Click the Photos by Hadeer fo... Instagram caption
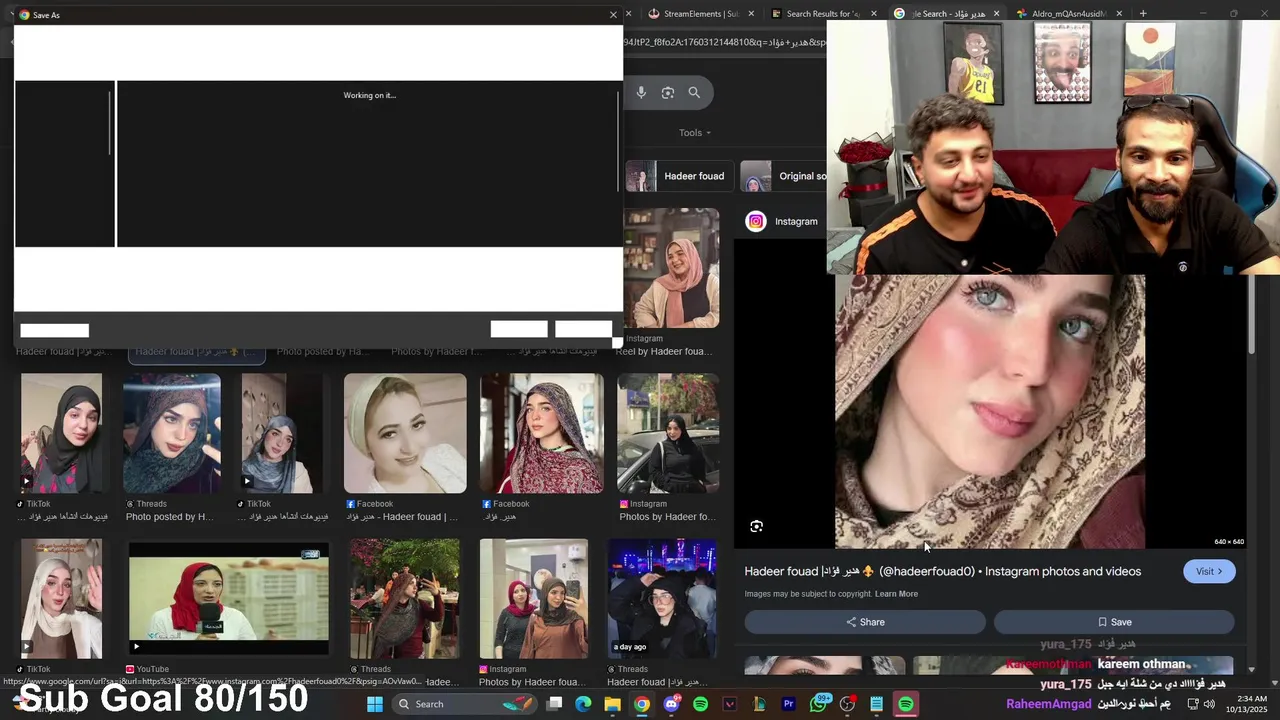 [667, 517]
